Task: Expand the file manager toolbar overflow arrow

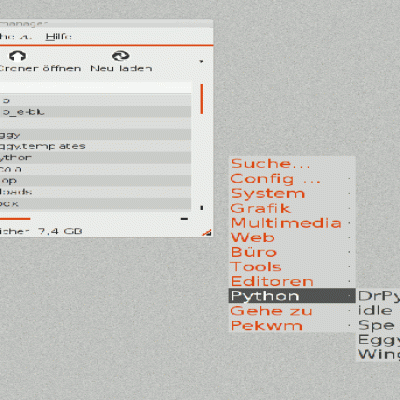Action: pos(201,61)
